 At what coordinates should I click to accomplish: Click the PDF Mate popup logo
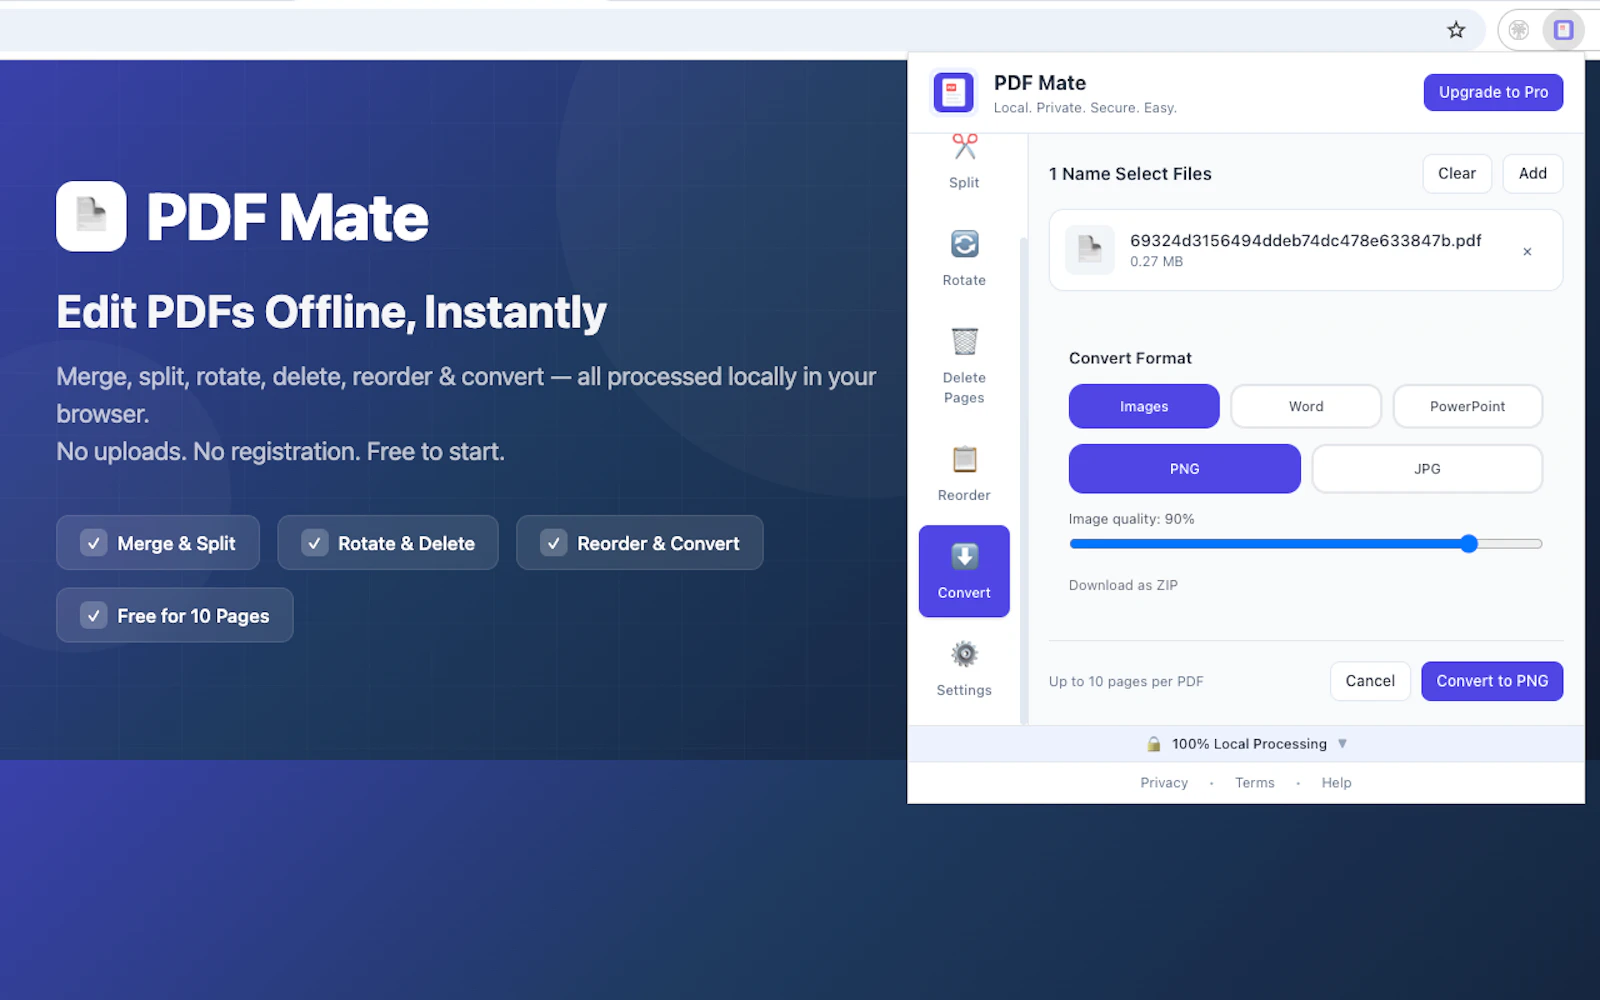(953, 93)
